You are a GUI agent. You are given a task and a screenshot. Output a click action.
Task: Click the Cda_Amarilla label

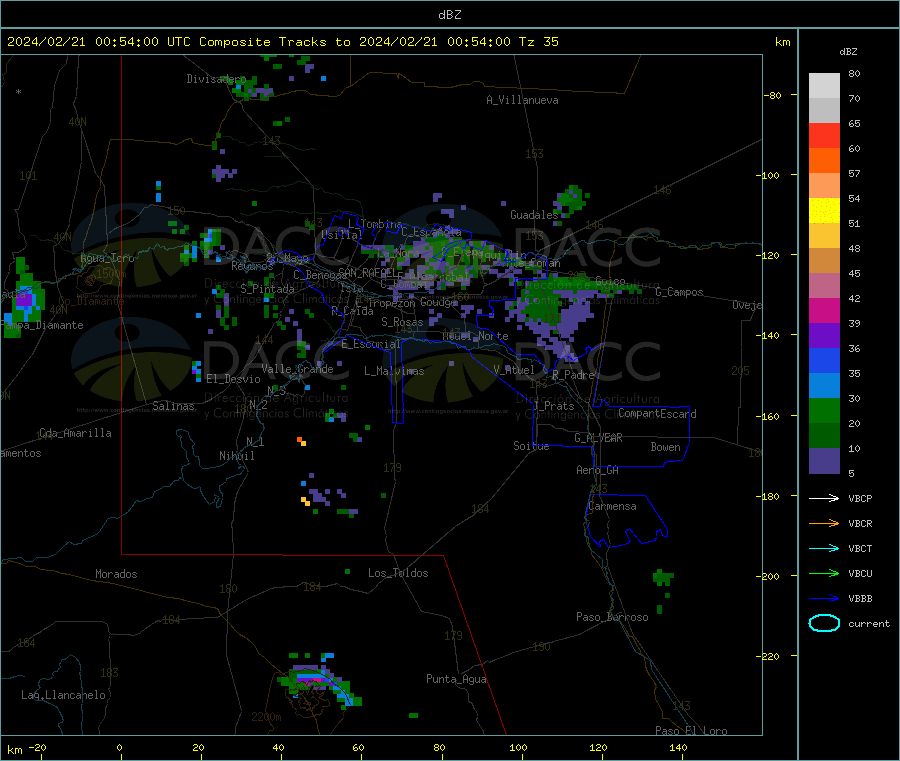(x=75, y=433)
